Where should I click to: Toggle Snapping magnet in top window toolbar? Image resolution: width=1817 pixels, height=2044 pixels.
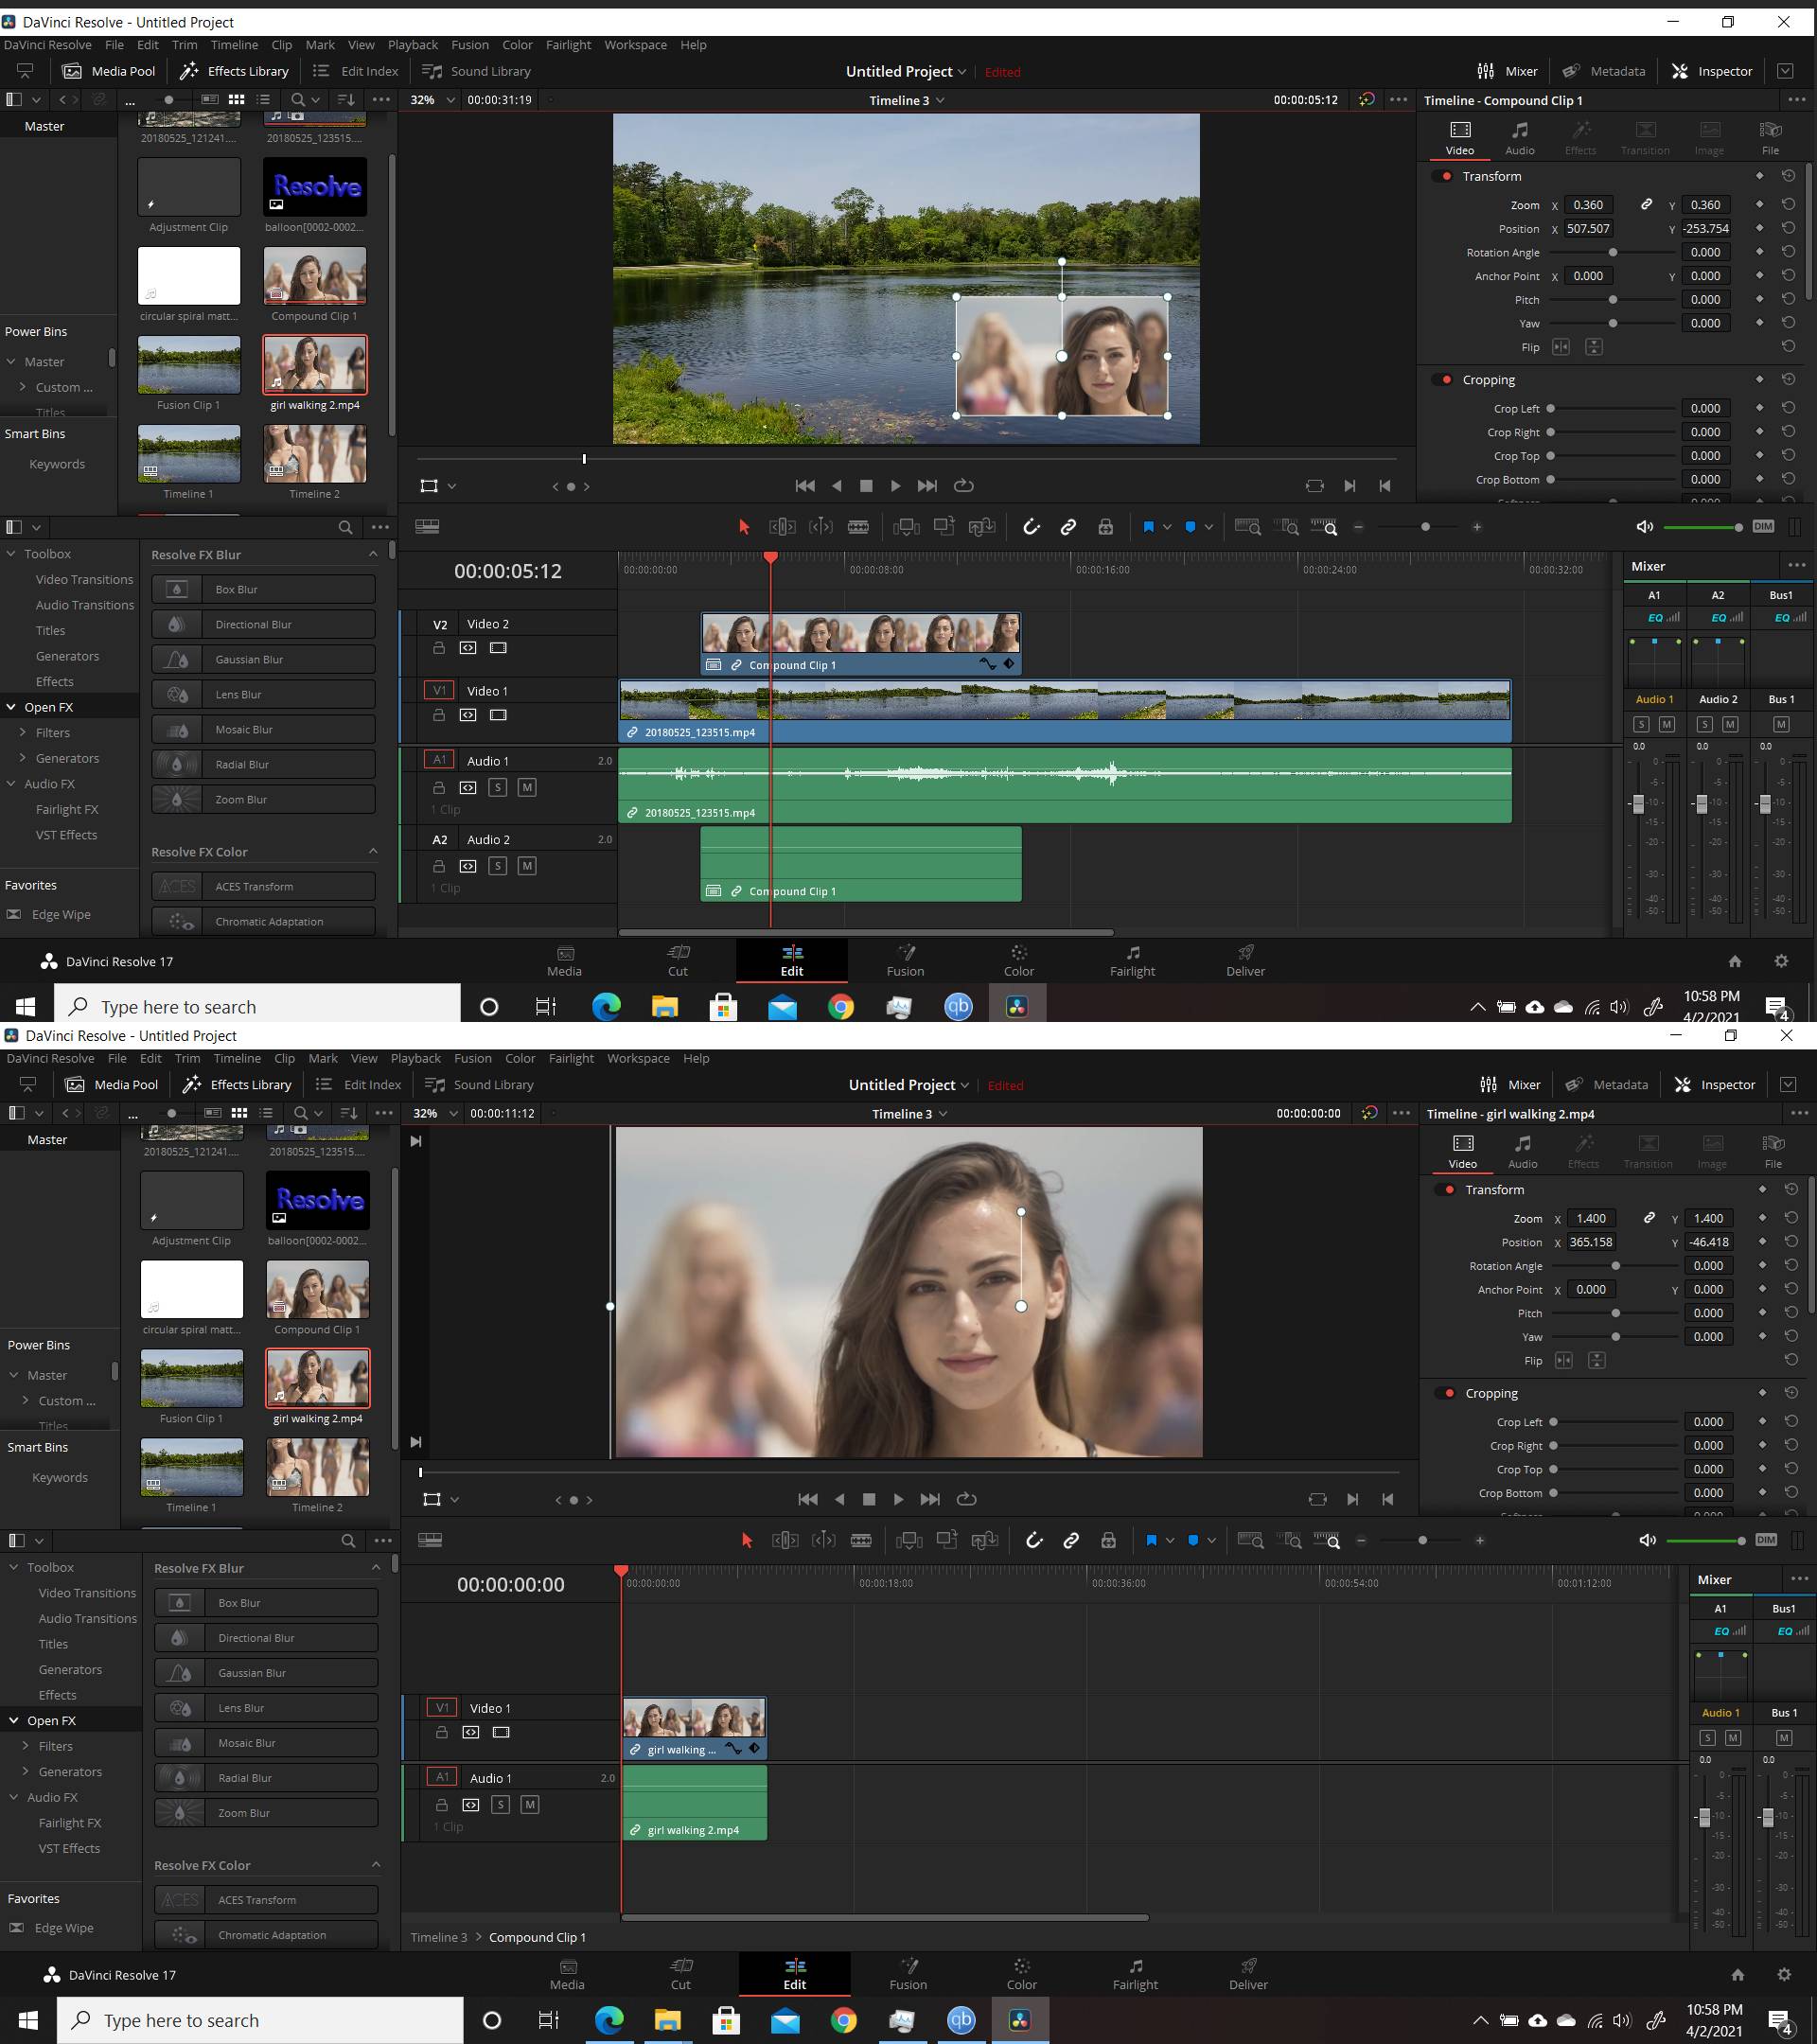click(x=1031, y=527)
